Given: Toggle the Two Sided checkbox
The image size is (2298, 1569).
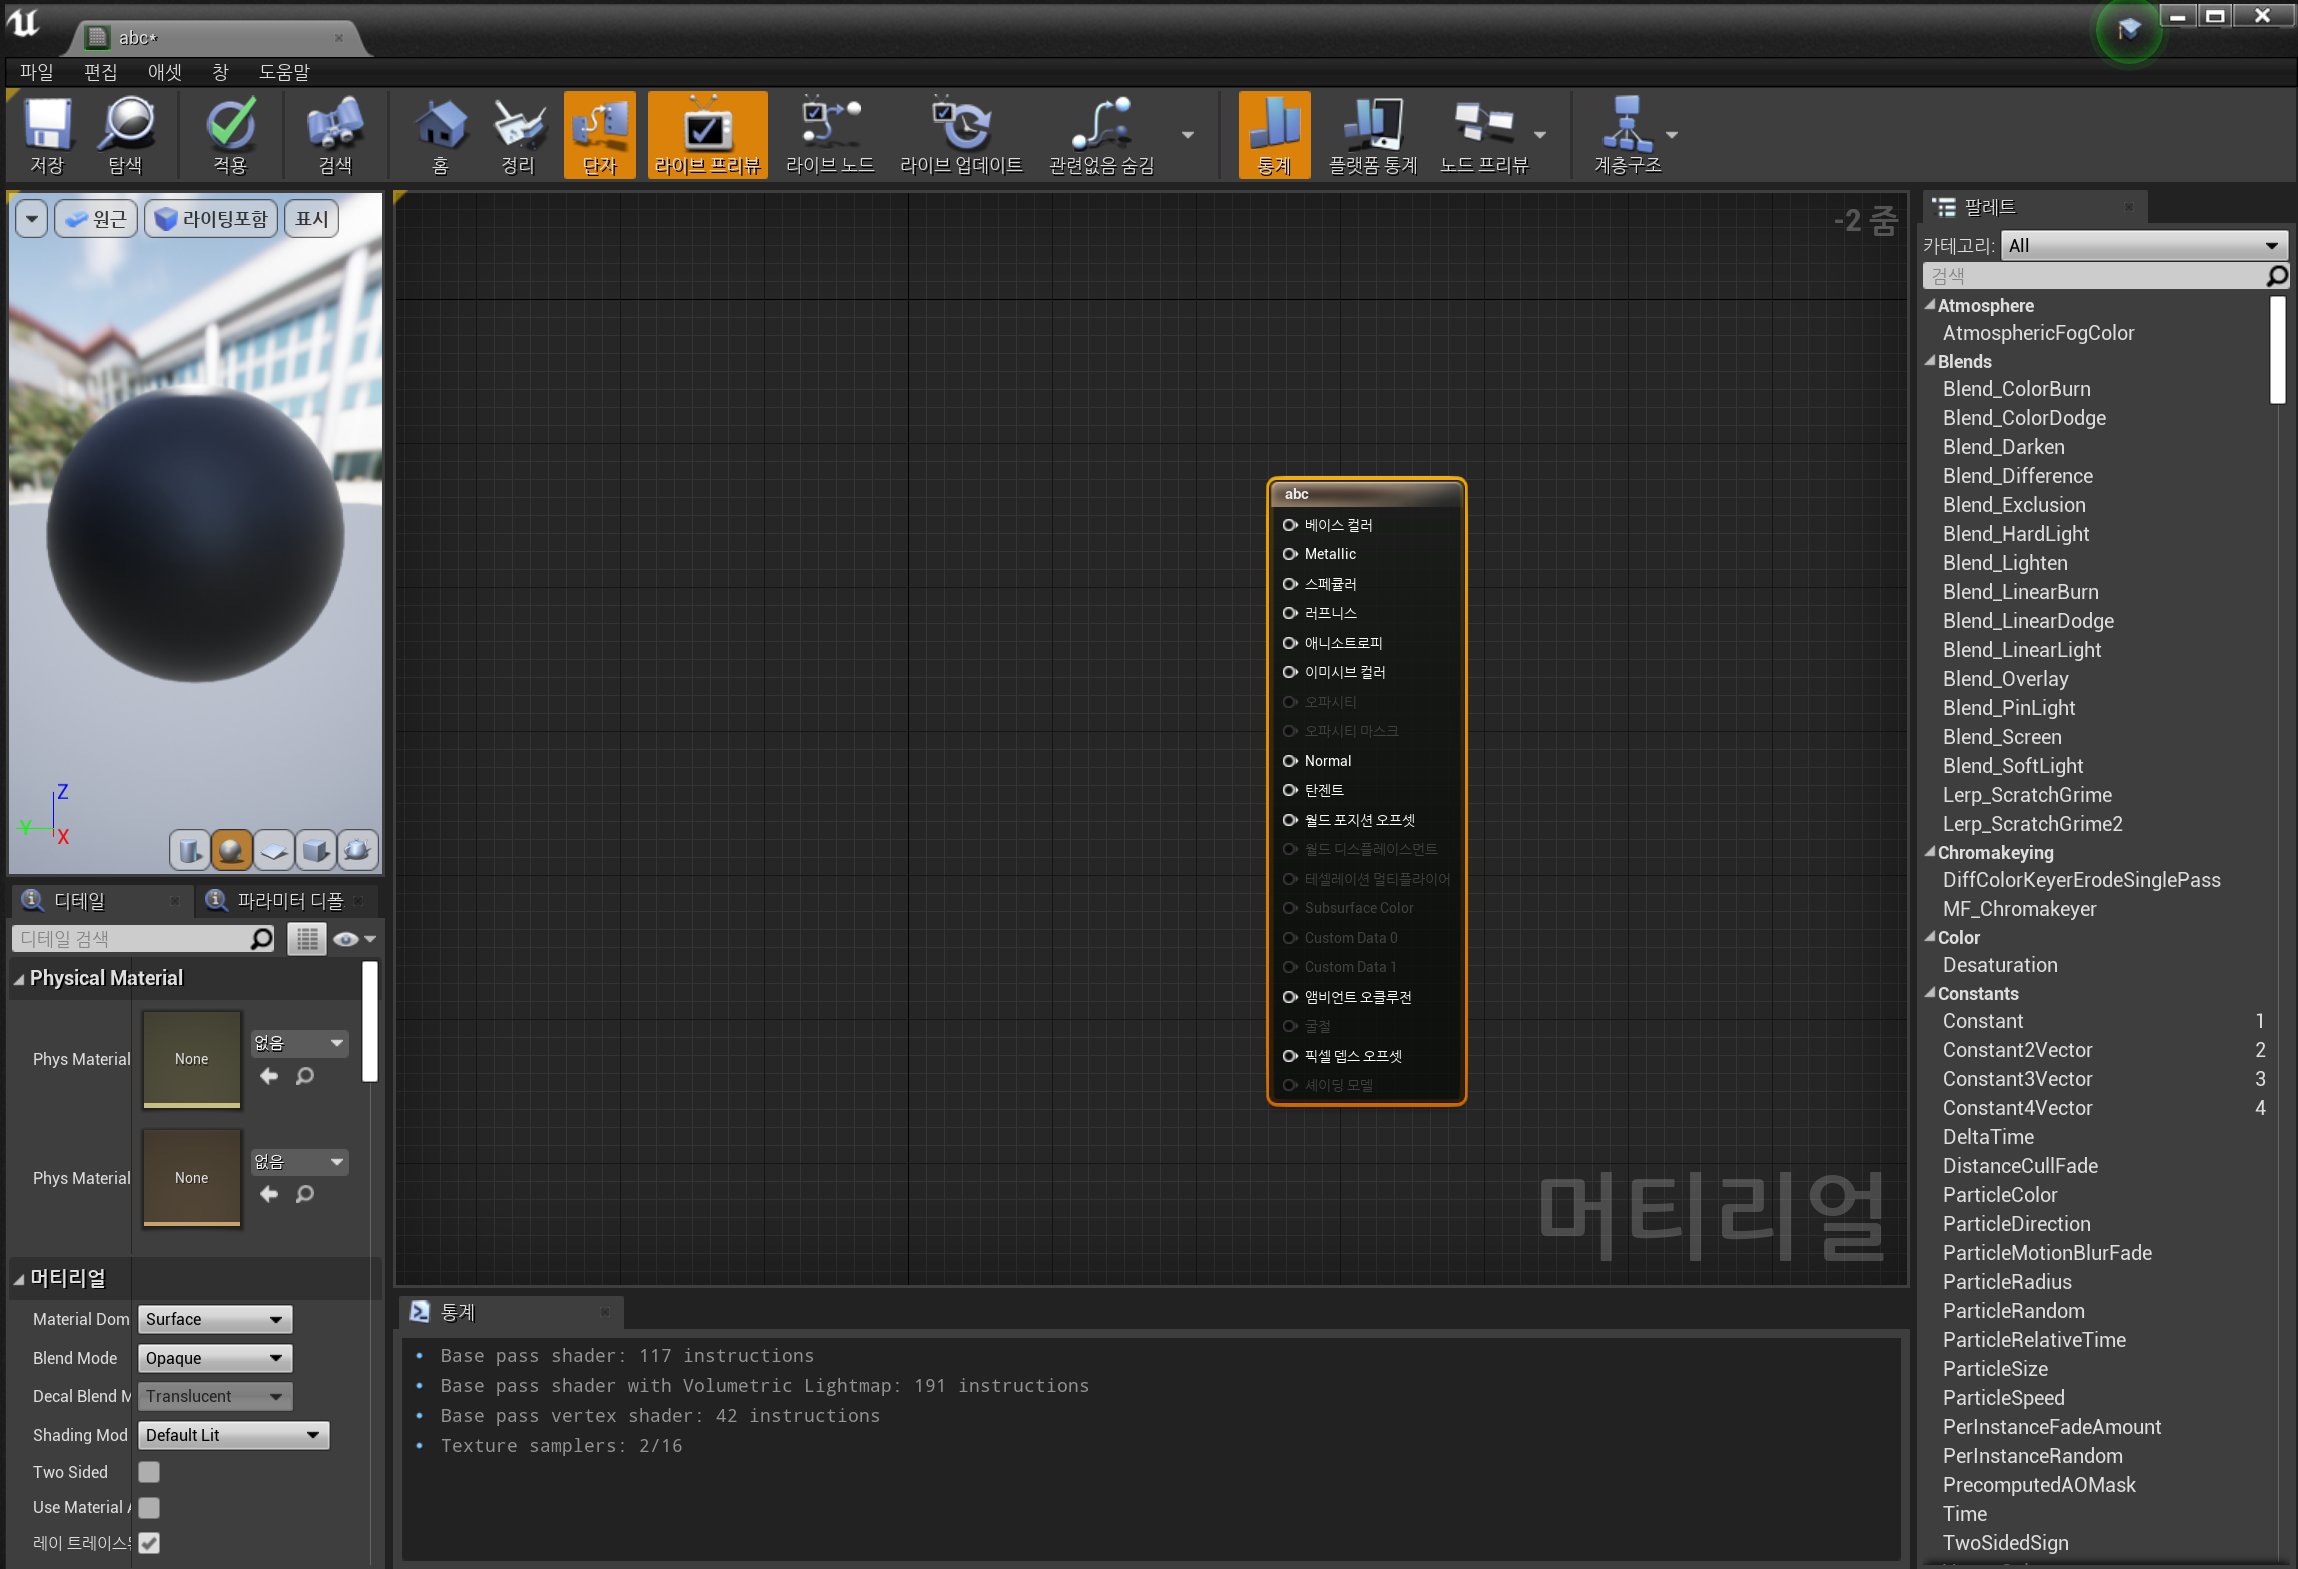Looking at the screenshot, I should 149,1472.
